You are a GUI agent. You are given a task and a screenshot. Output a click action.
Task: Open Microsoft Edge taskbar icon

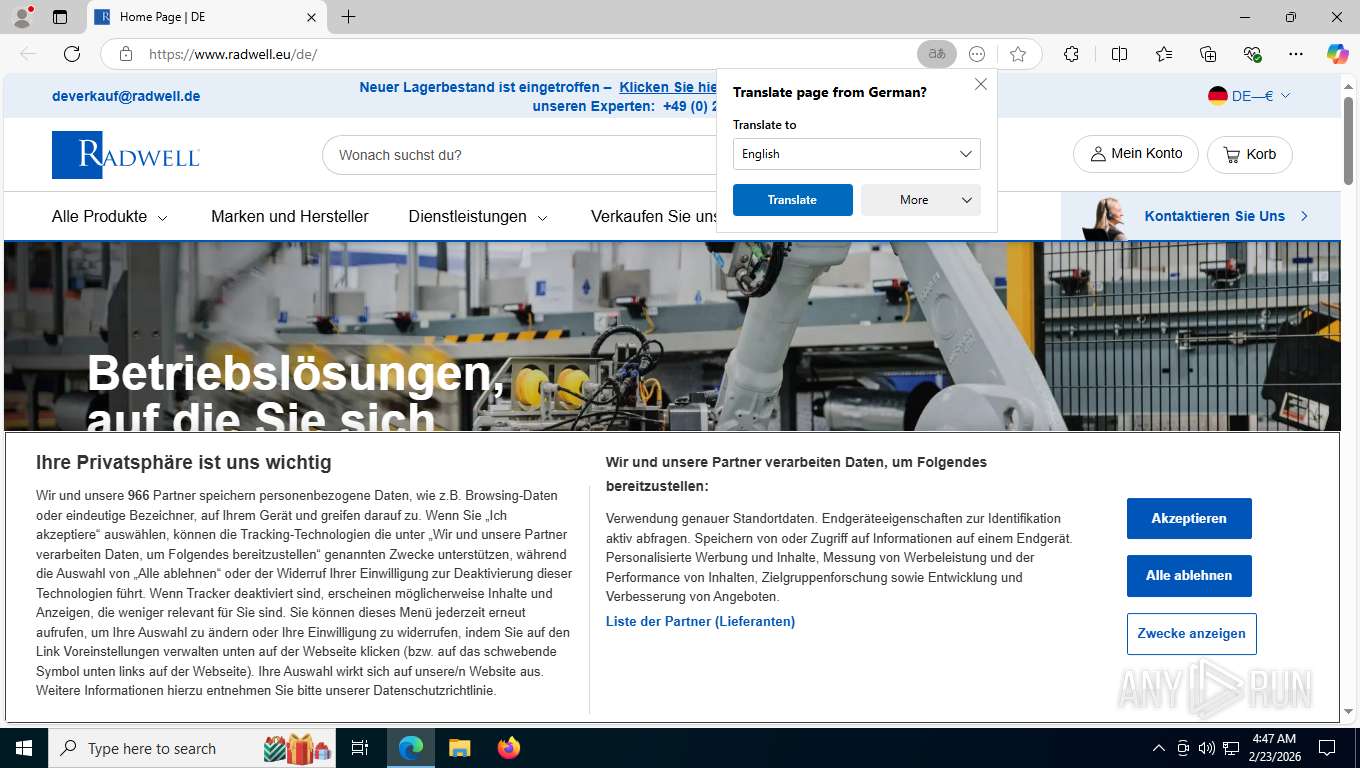click(411, 748)
